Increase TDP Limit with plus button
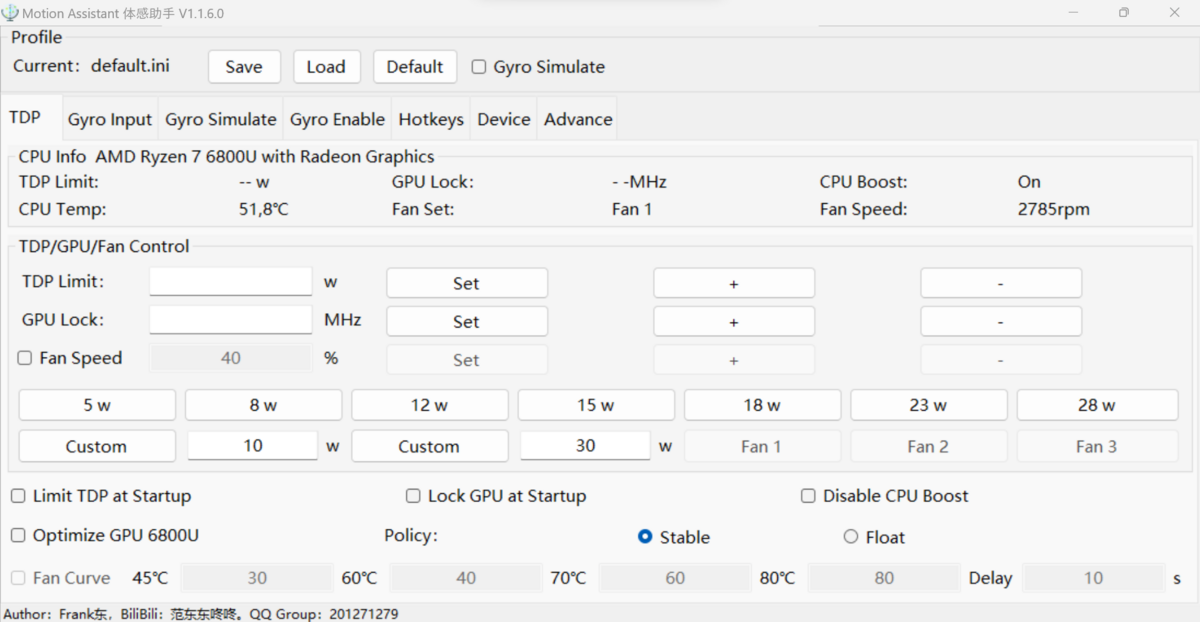This screenshot has width=1200, height=622. point(734,283)
